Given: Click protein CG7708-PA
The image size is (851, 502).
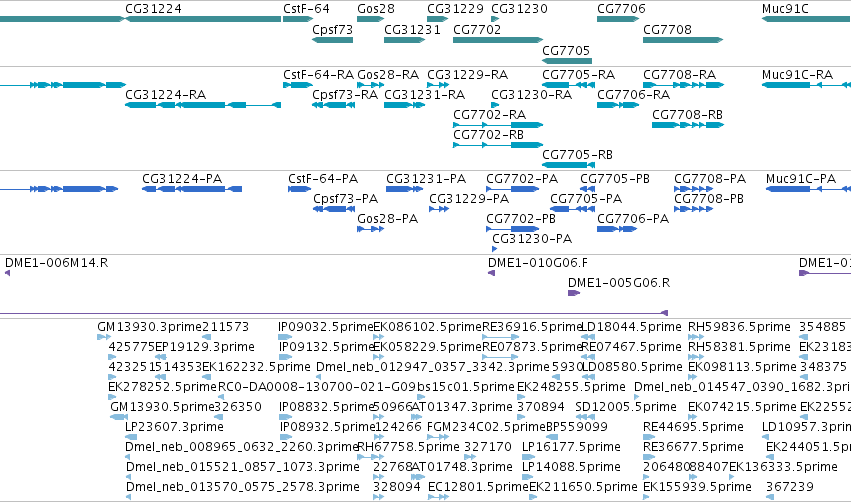Looking at the screenshot, I should click(709, 179).
